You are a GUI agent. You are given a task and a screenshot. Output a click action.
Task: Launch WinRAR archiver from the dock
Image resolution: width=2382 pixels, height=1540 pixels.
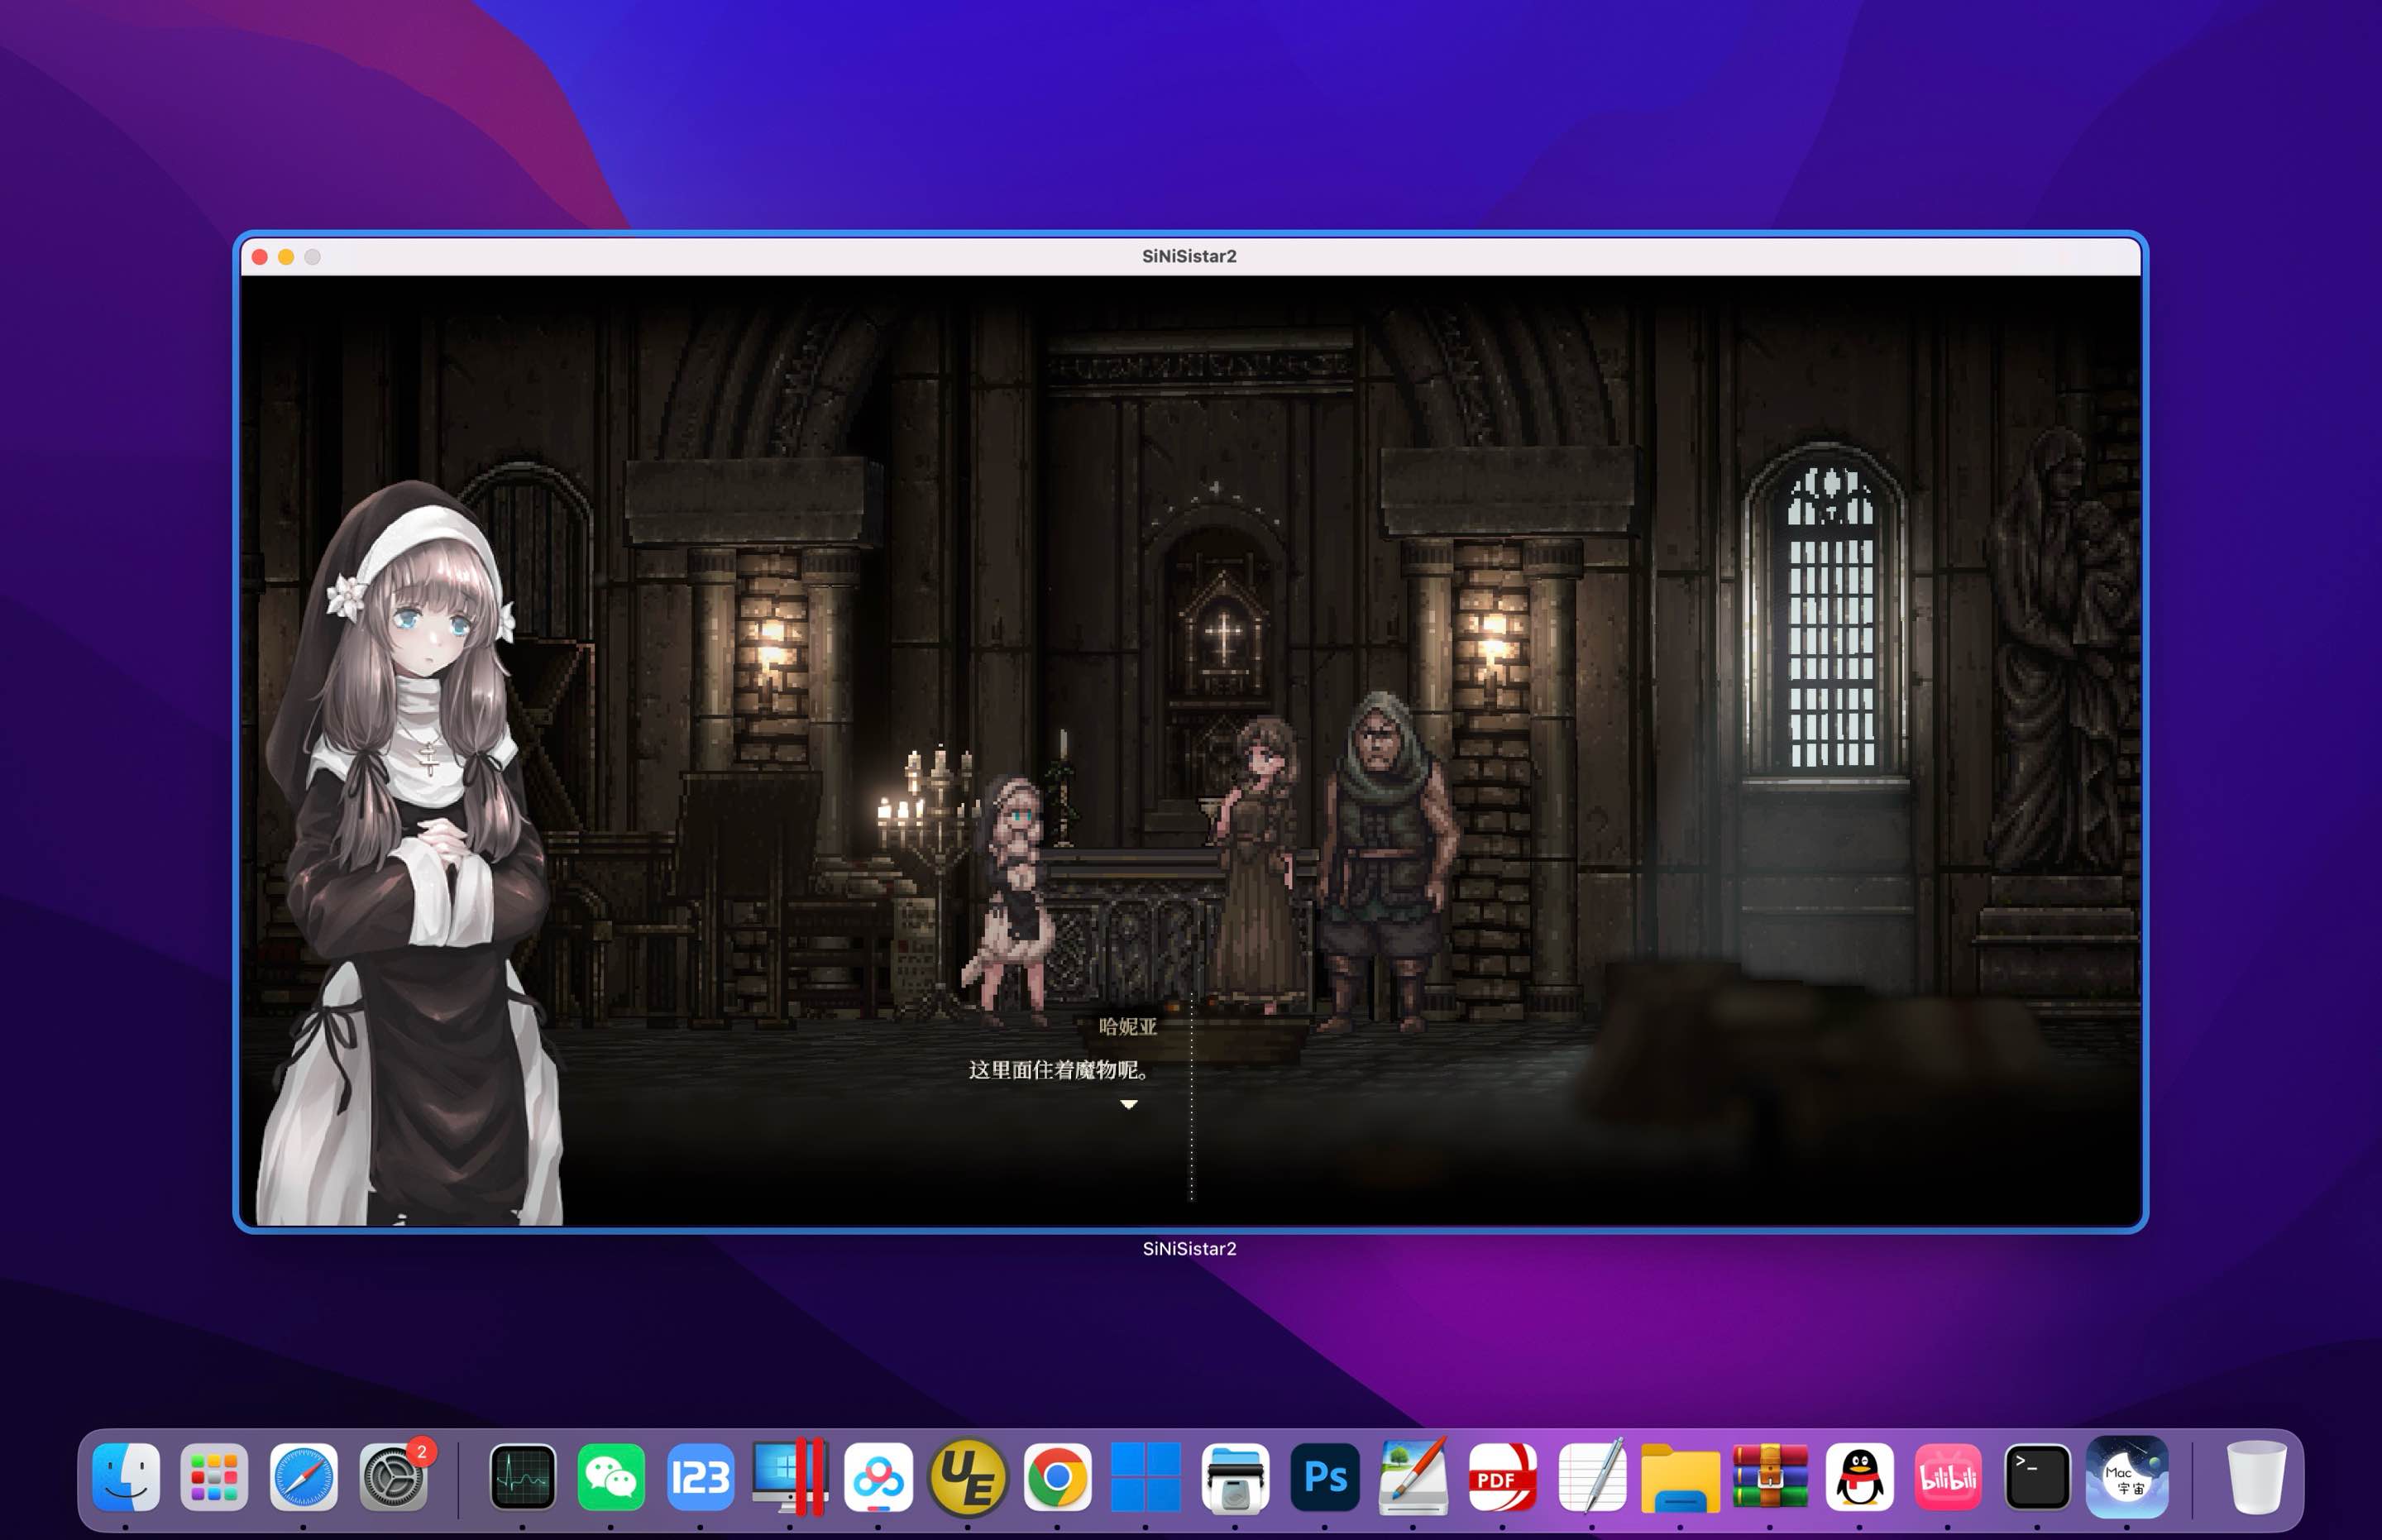(x=1770, y=1476)
